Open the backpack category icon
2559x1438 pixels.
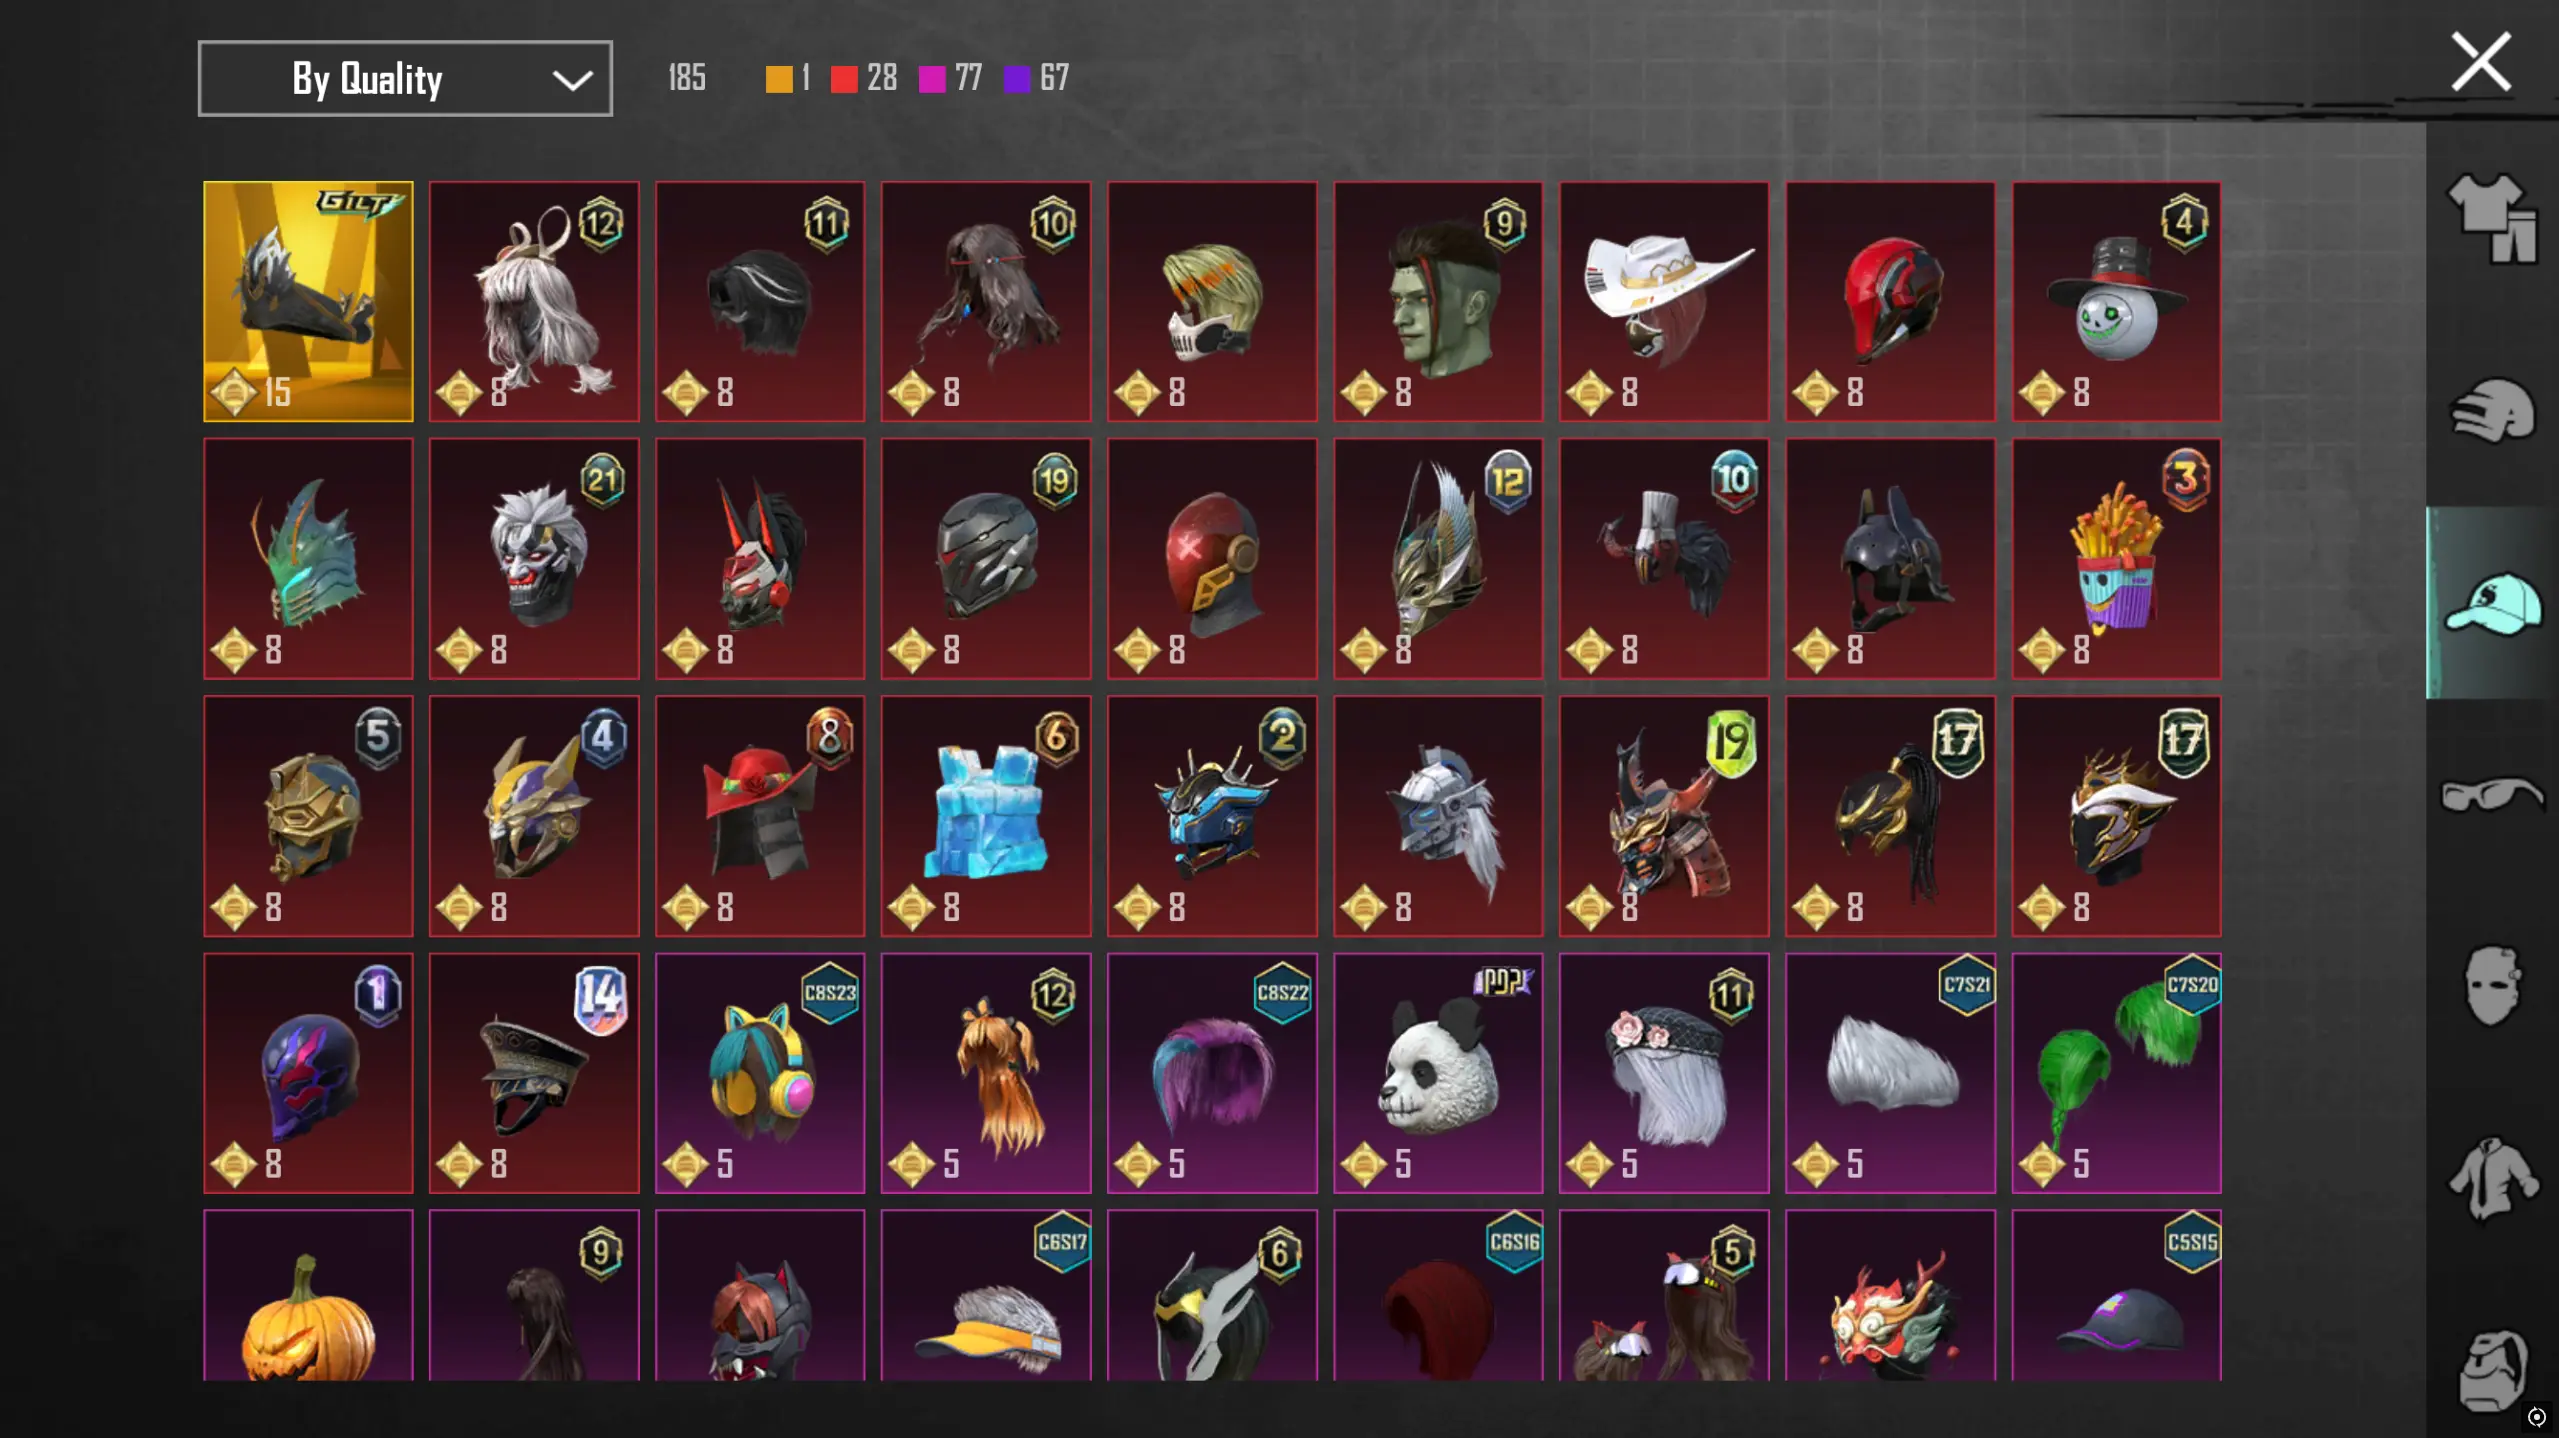pos(2492,1370)
